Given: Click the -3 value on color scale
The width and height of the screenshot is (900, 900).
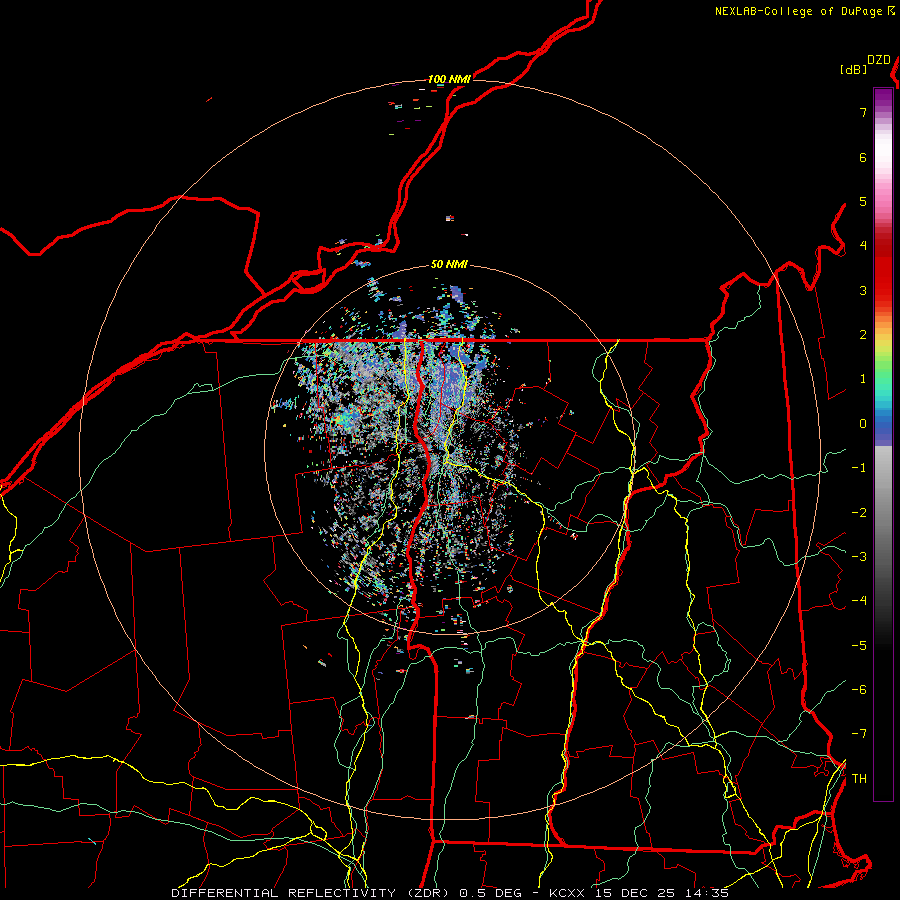Looking at the screenshot, I should pos(859,557).
